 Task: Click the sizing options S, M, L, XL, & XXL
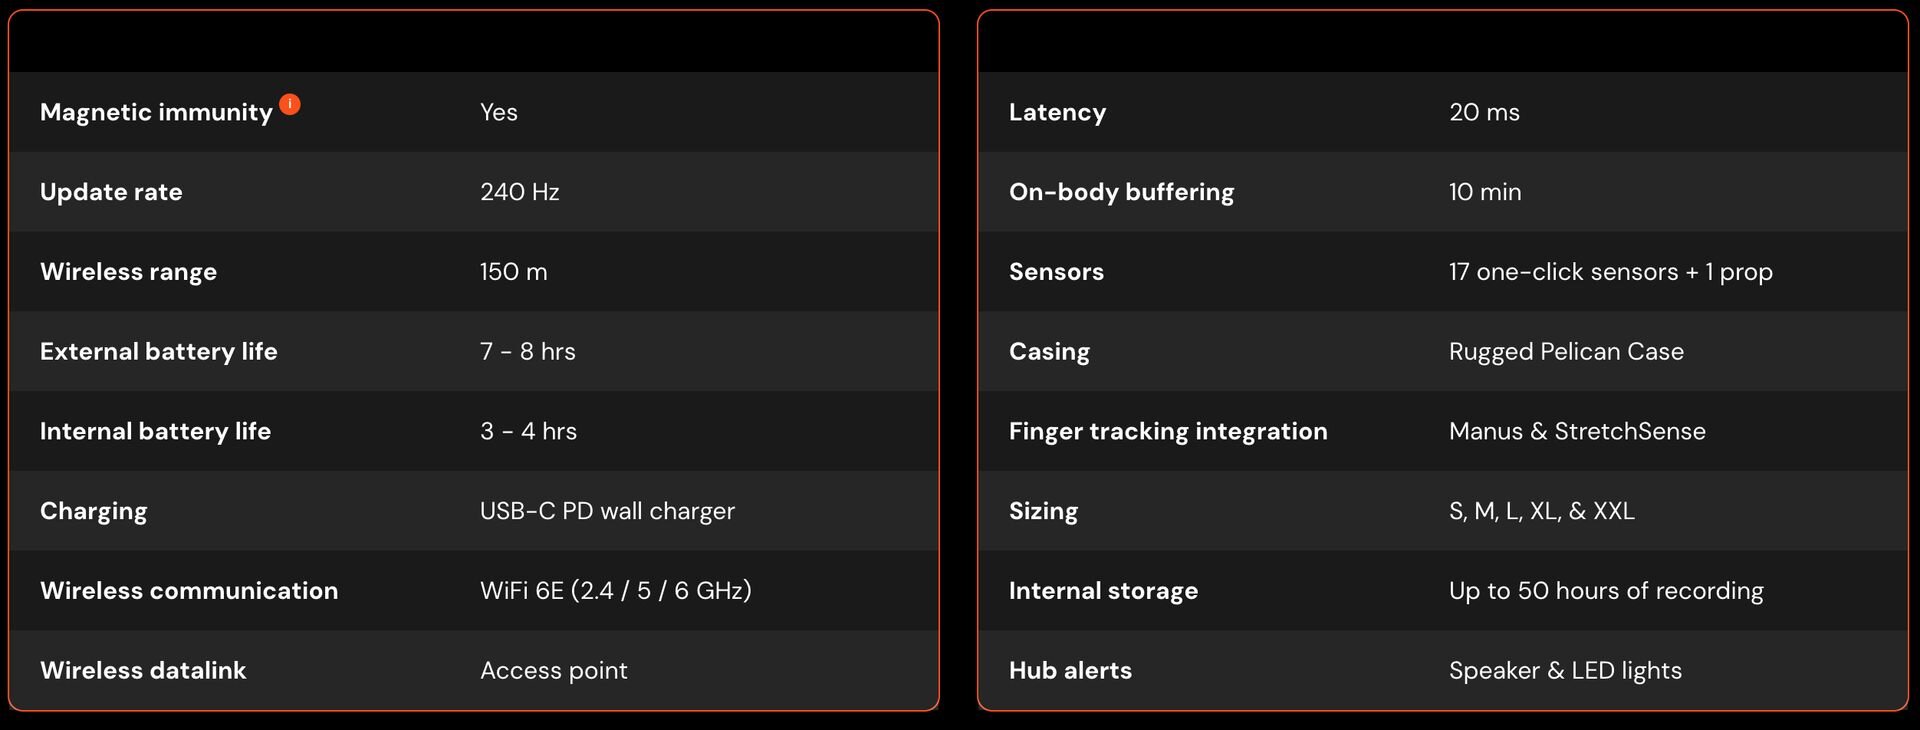click(x=1541, y=511)
